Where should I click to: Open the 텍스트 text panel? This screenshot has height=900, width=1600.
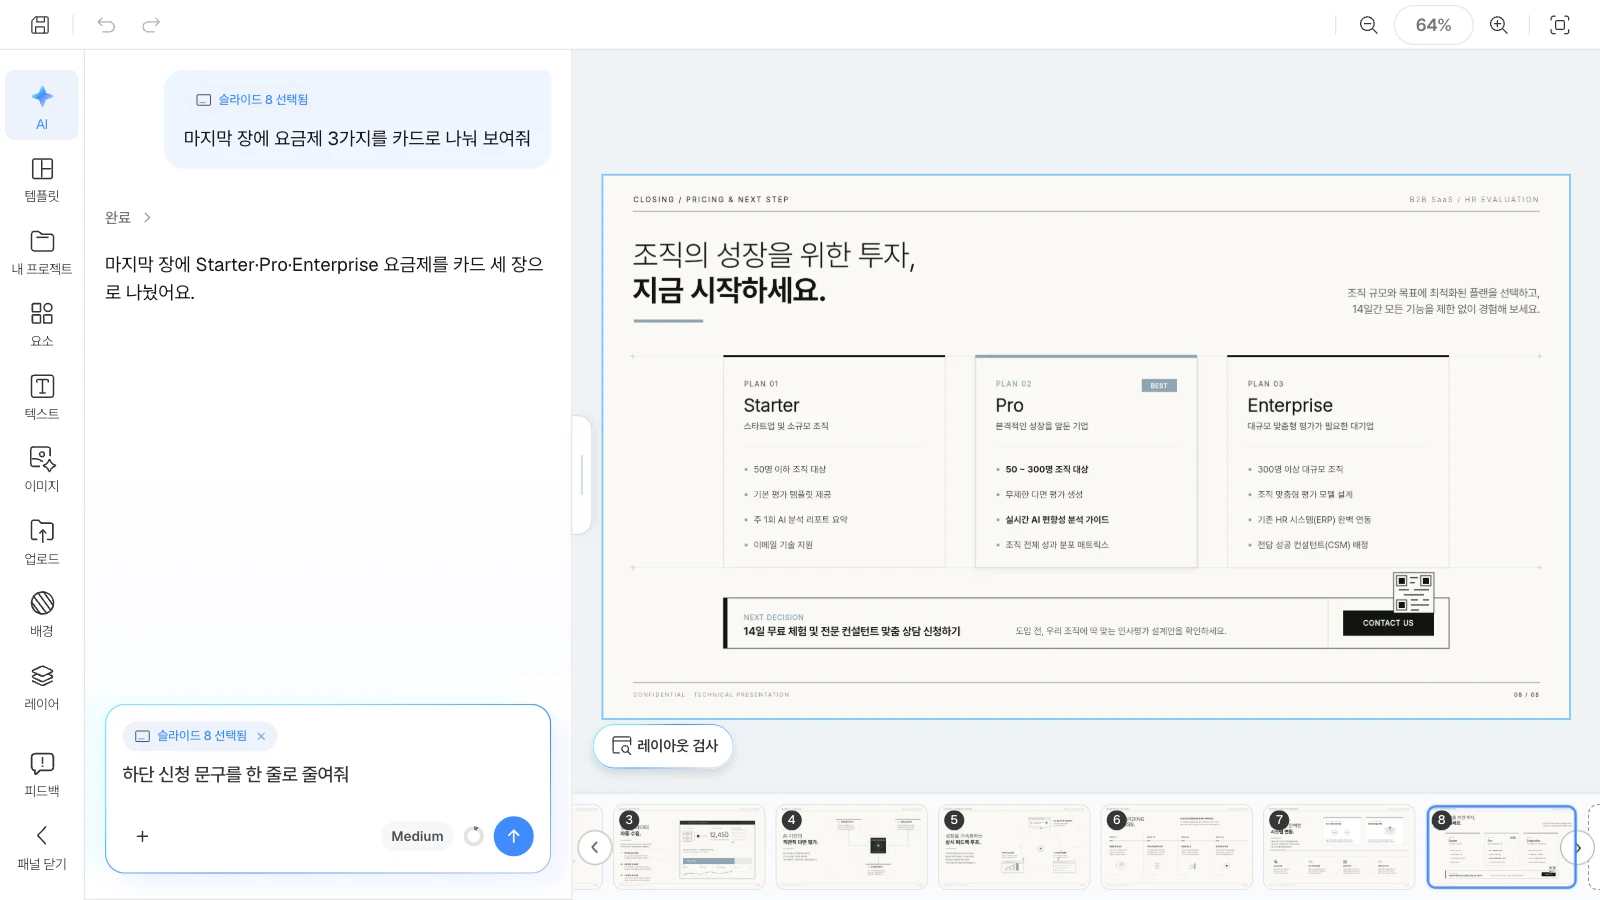click(42, 397)
